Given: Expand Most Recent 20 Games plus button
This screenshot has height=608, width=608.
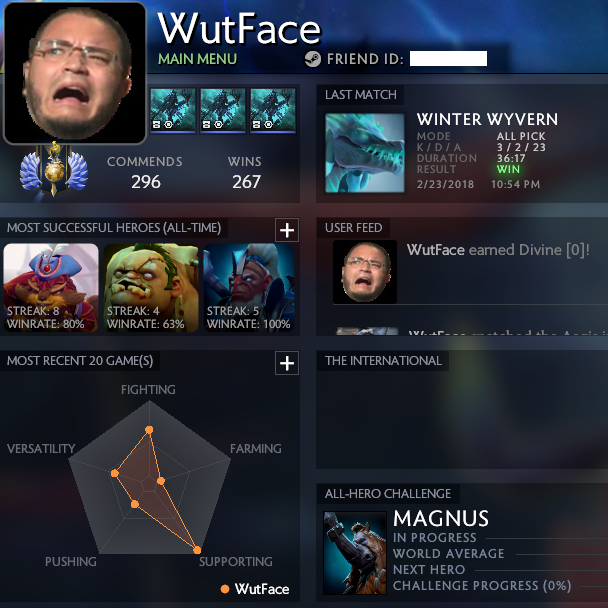Looking at the screenshot, I should (x=287, y=363).
